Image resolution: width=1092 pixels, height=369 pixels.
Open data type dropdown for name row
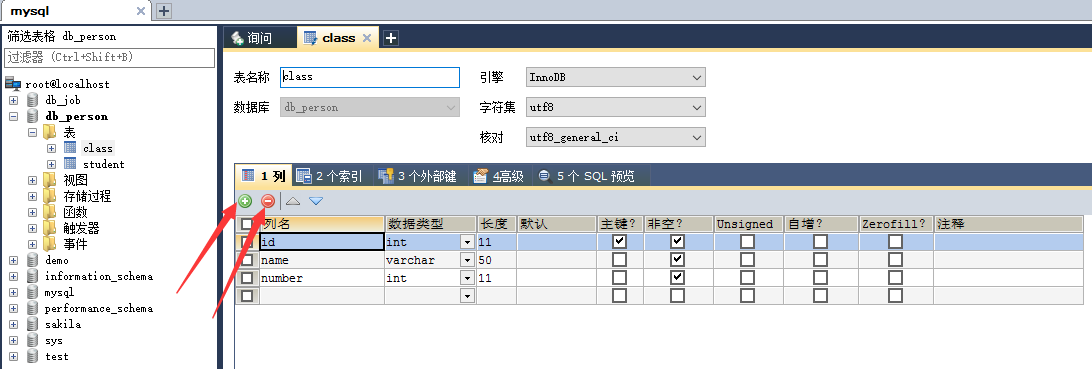(467, 260)
